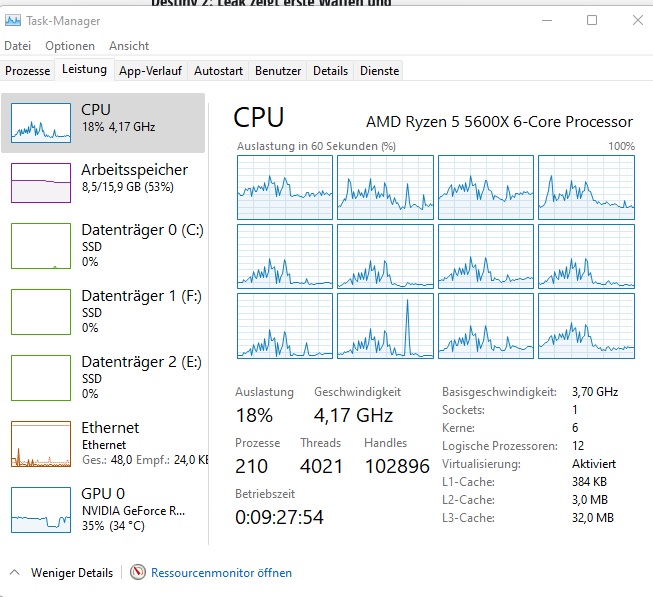This screenshot has width=653, height=597.
Task: Open the Autostart tab
Action: click(x=218, y=71)
